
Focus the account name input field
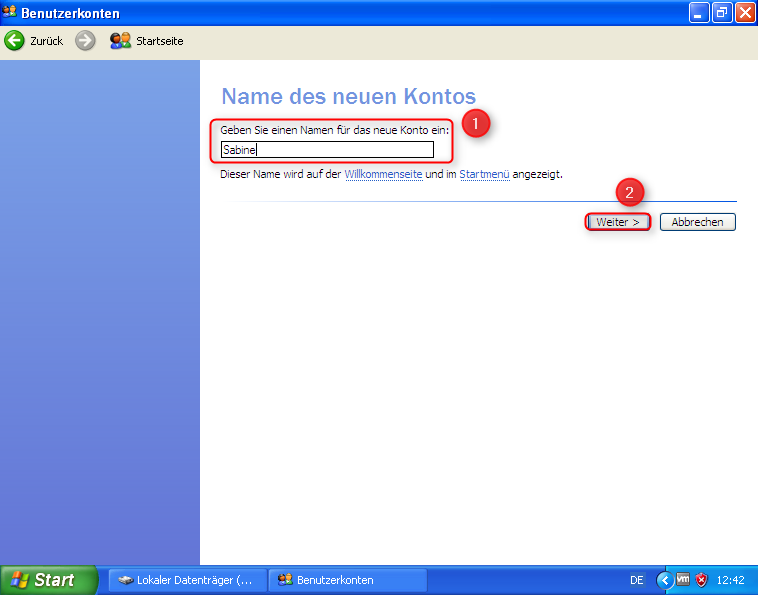click(327, 150)
